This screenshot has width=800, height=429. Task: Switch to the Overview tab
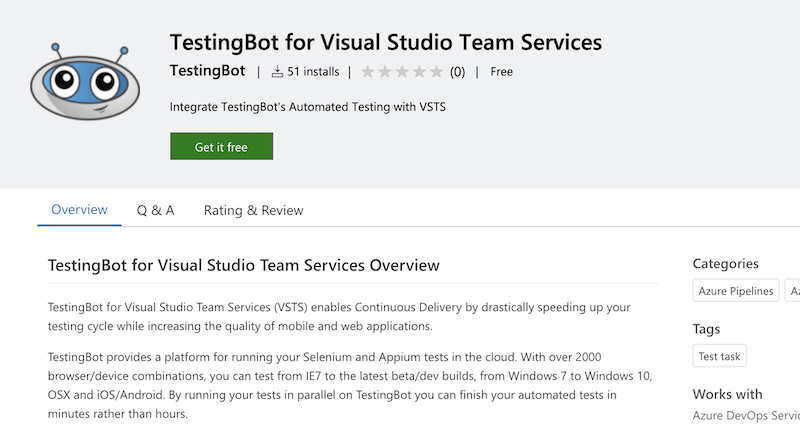click(x=79, y=210)
